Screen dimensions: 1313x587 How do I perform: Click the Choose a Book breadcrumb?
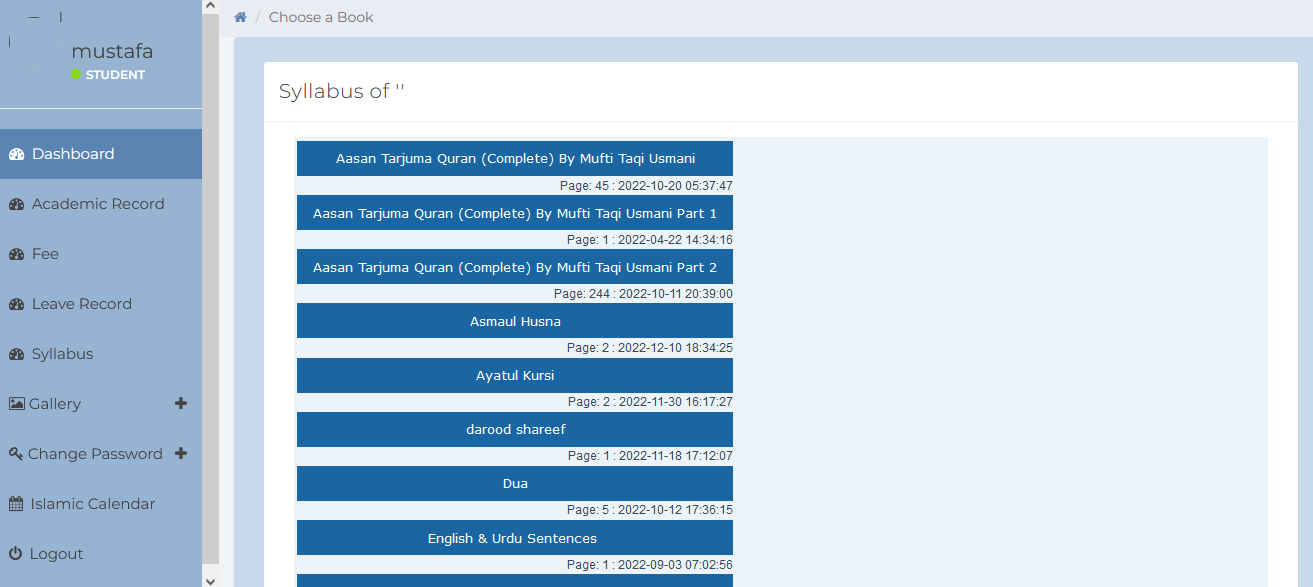(321, 17)
